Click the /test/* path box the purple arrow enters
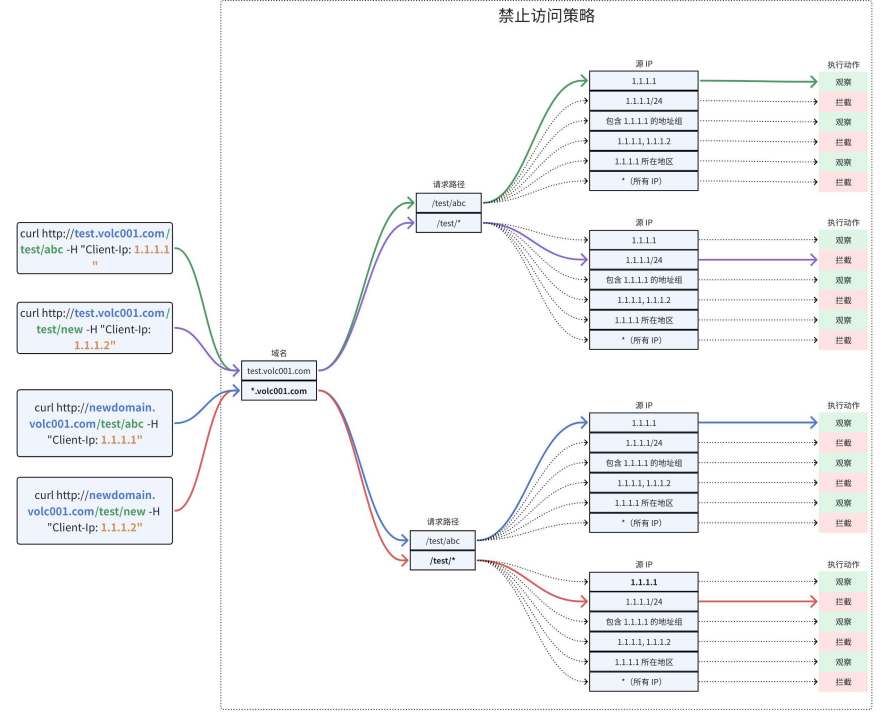 point(448,223)
